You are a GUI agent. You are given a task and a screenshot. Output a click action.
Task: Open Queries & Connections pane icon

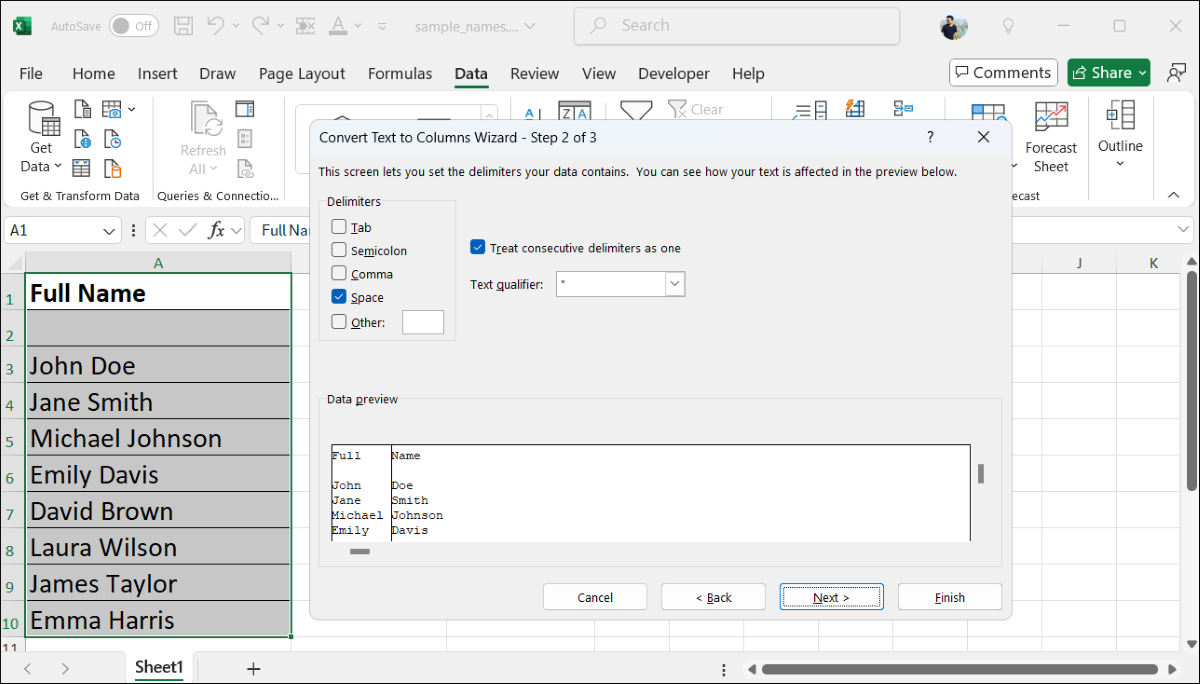click(x=245, y=108)
